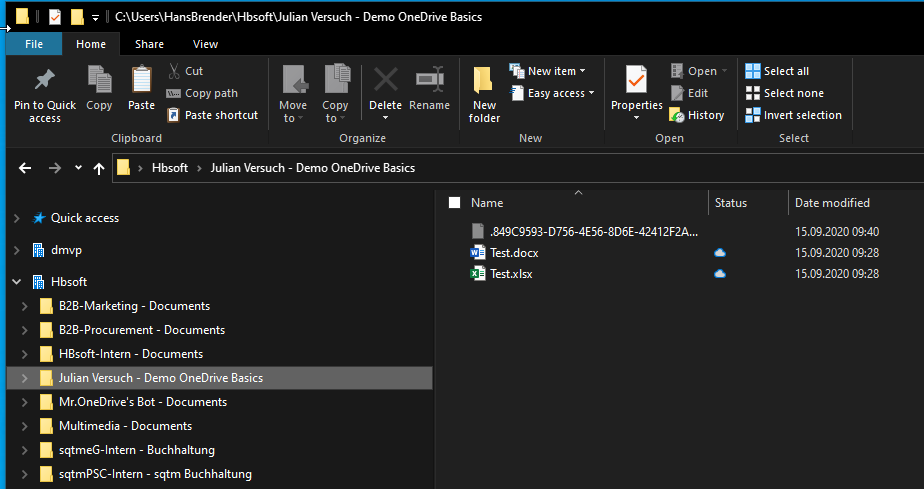Switch to the Share ribbon tab
Screen dimensions: 924x489
(150, 44)
